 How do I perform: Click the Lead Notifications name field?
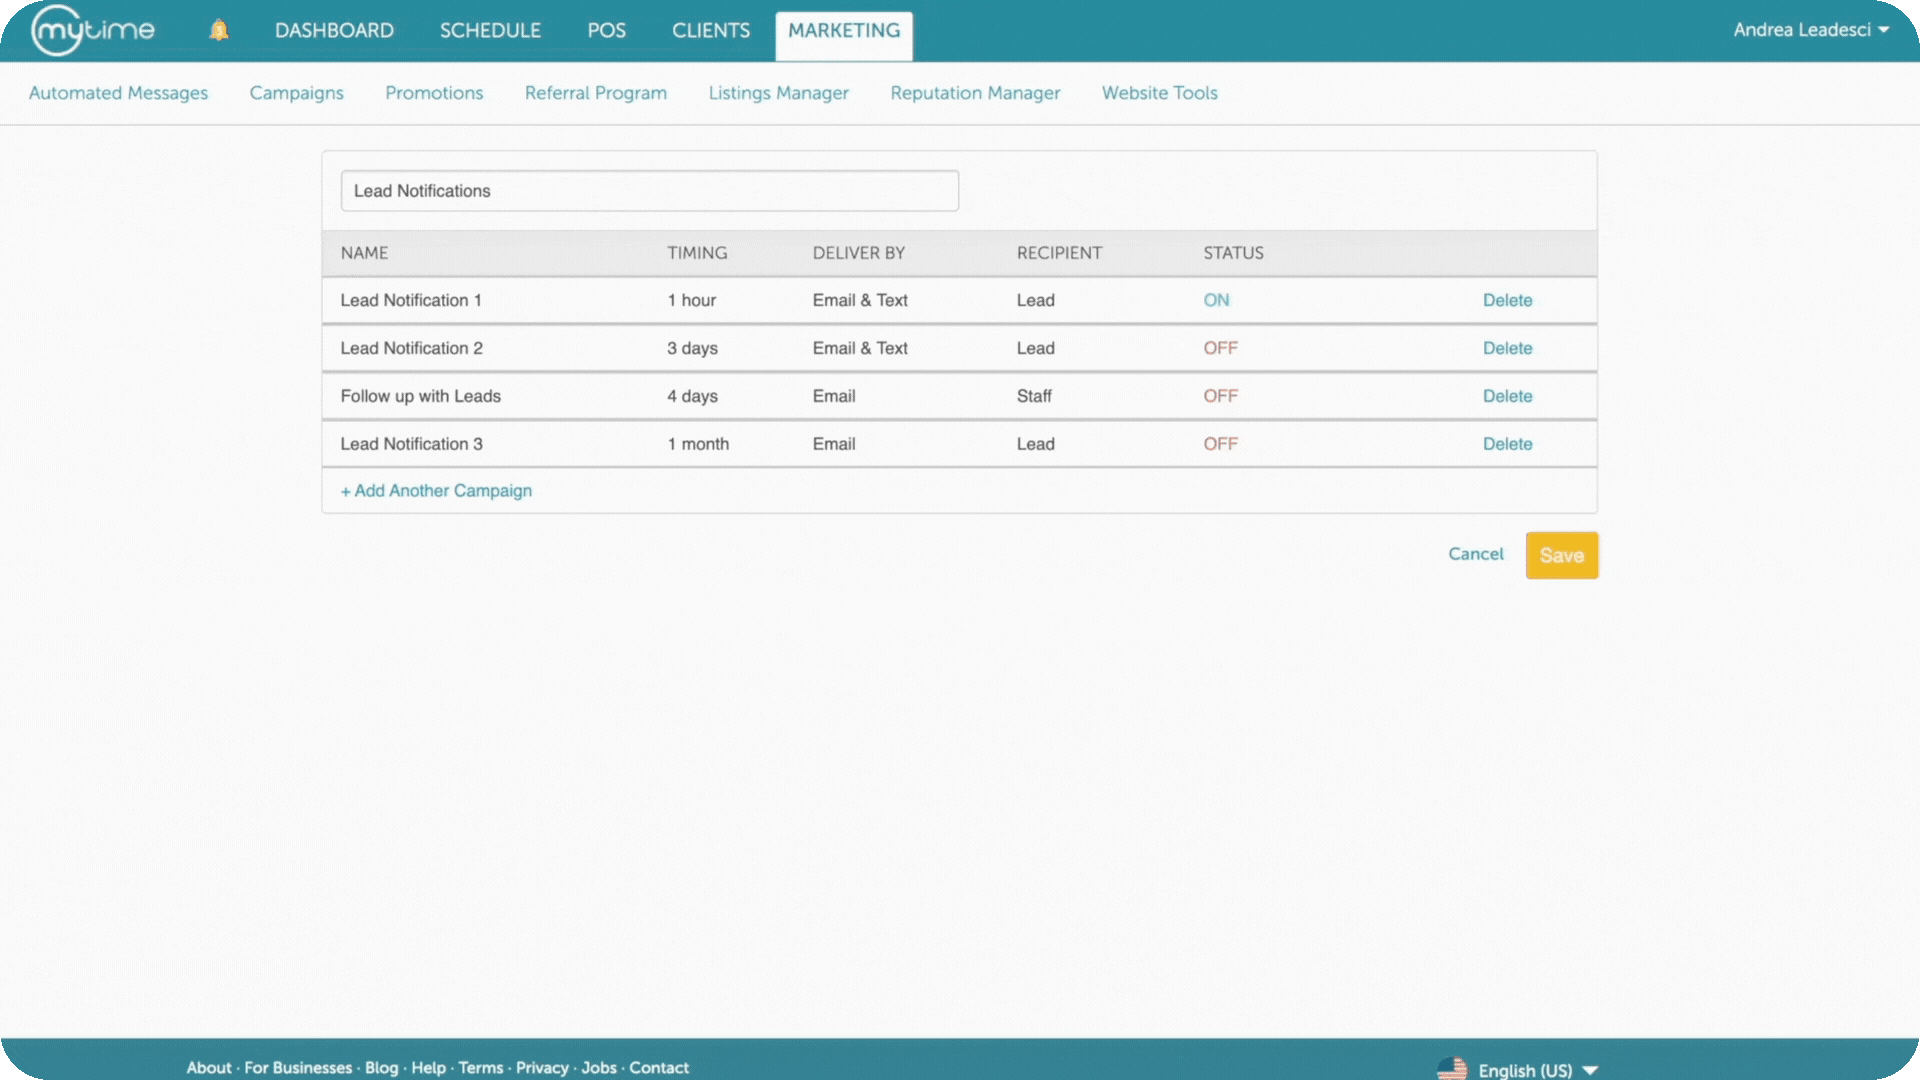coord(650,191)
